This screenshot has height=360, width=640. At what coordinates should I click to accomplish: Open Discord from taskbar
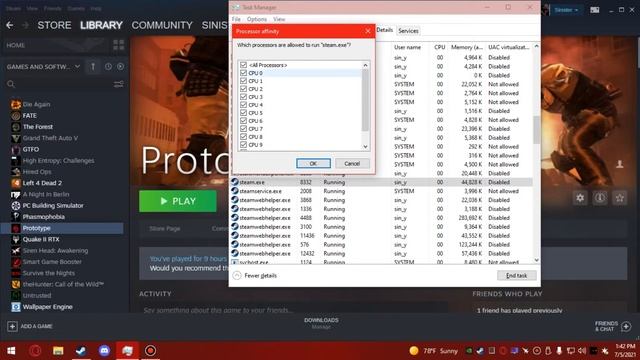click(x=104, y=351)
